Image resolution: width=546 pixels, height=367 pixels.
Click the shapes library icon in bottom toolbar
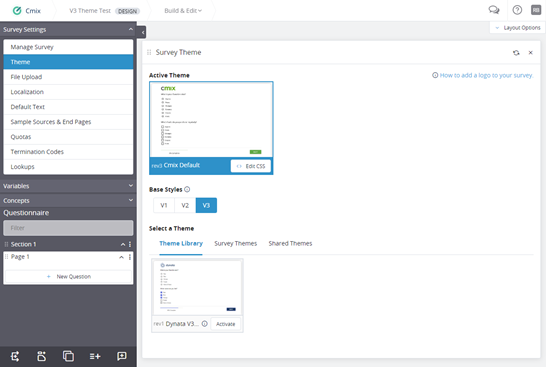point(41,356)
